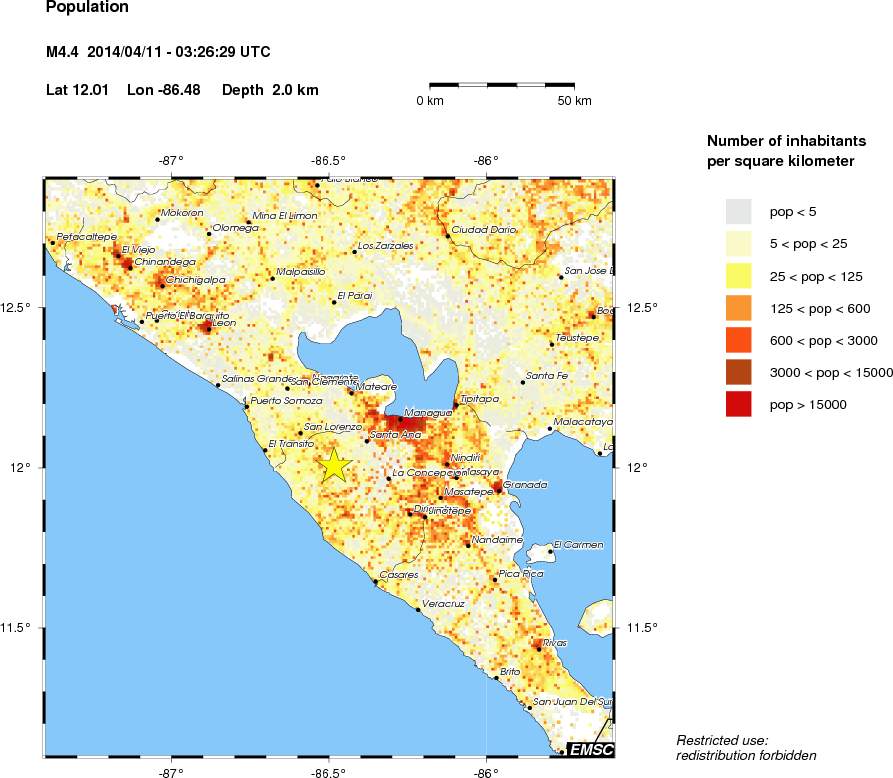Click the Rivas city marker

539,649
